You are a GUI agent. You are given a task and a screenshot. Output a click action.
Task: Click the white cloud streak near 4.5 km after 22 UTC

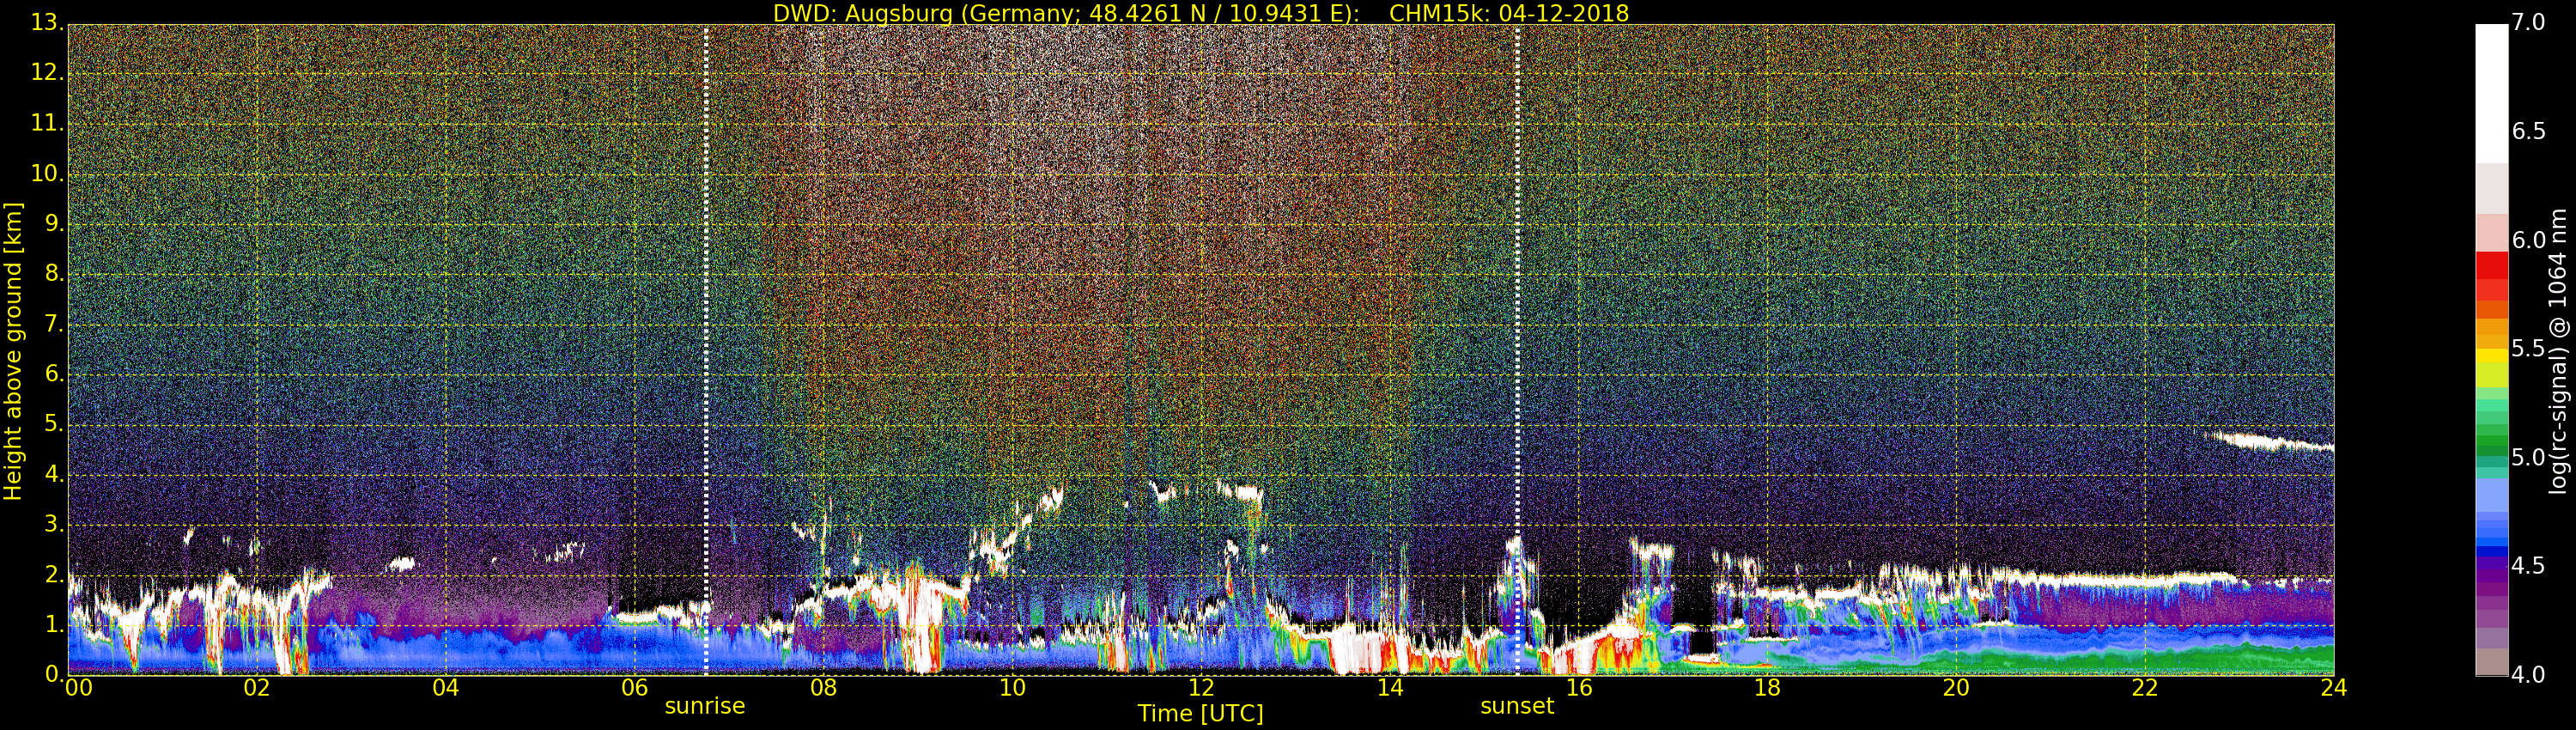[2267, 441]
